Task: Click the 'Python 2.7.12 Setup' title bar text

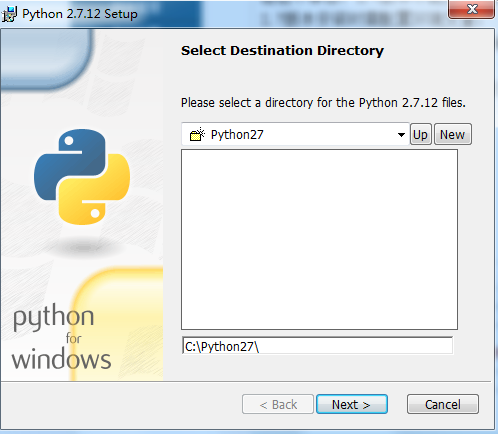Action: pos(80,14)
